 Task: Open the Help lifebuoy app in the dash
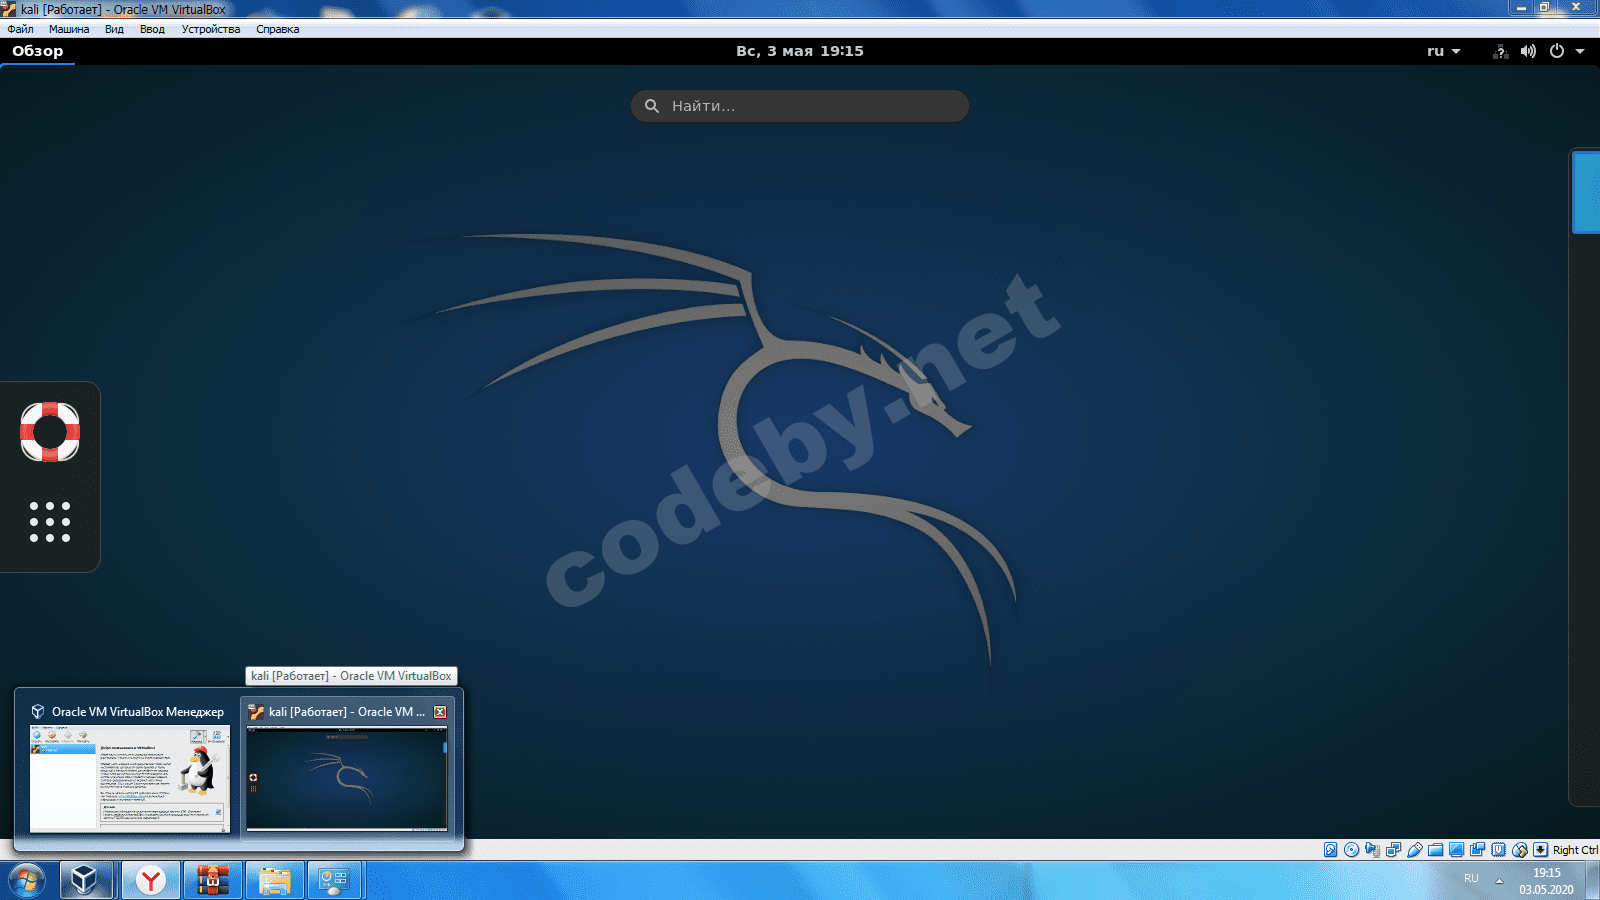(50, 432)
